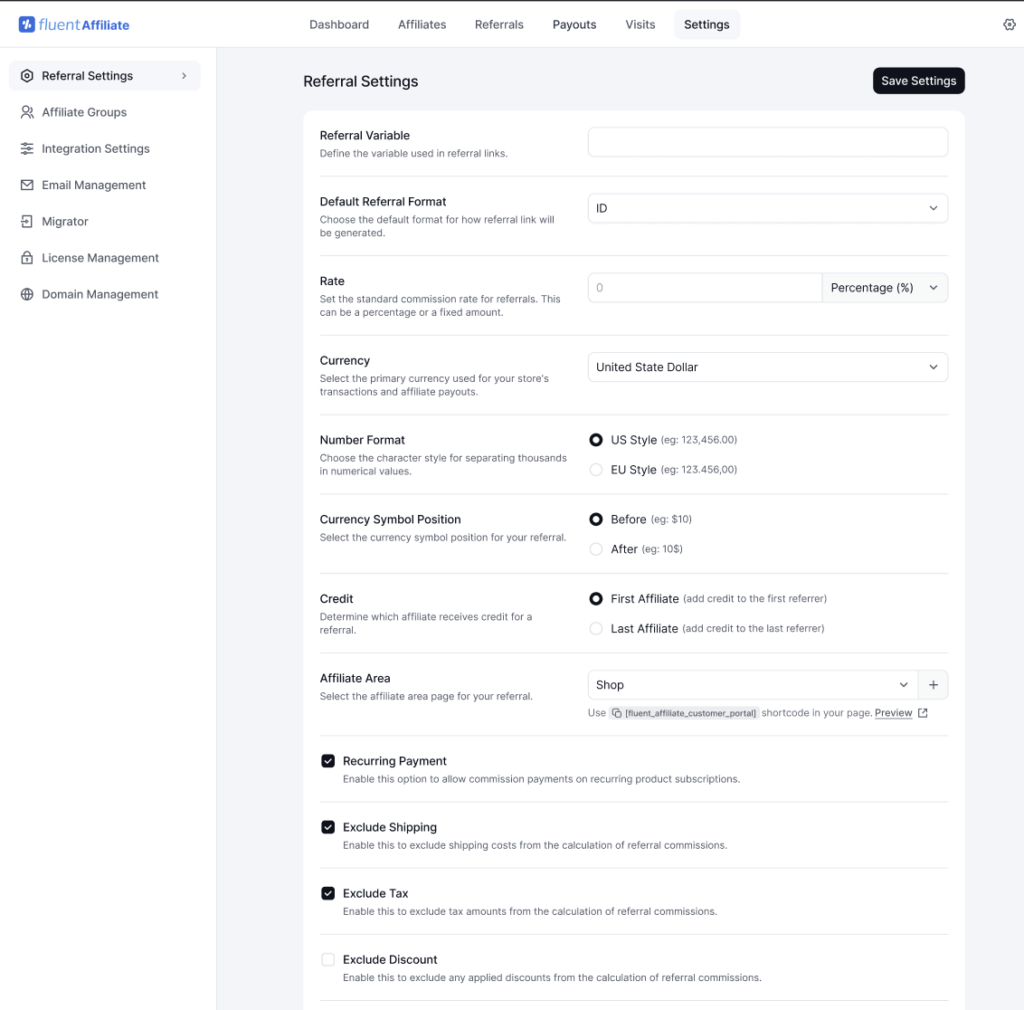Open Migrator in sidebar
The height and width of the screenshot is (1010, 1024).
coord(104,221)
